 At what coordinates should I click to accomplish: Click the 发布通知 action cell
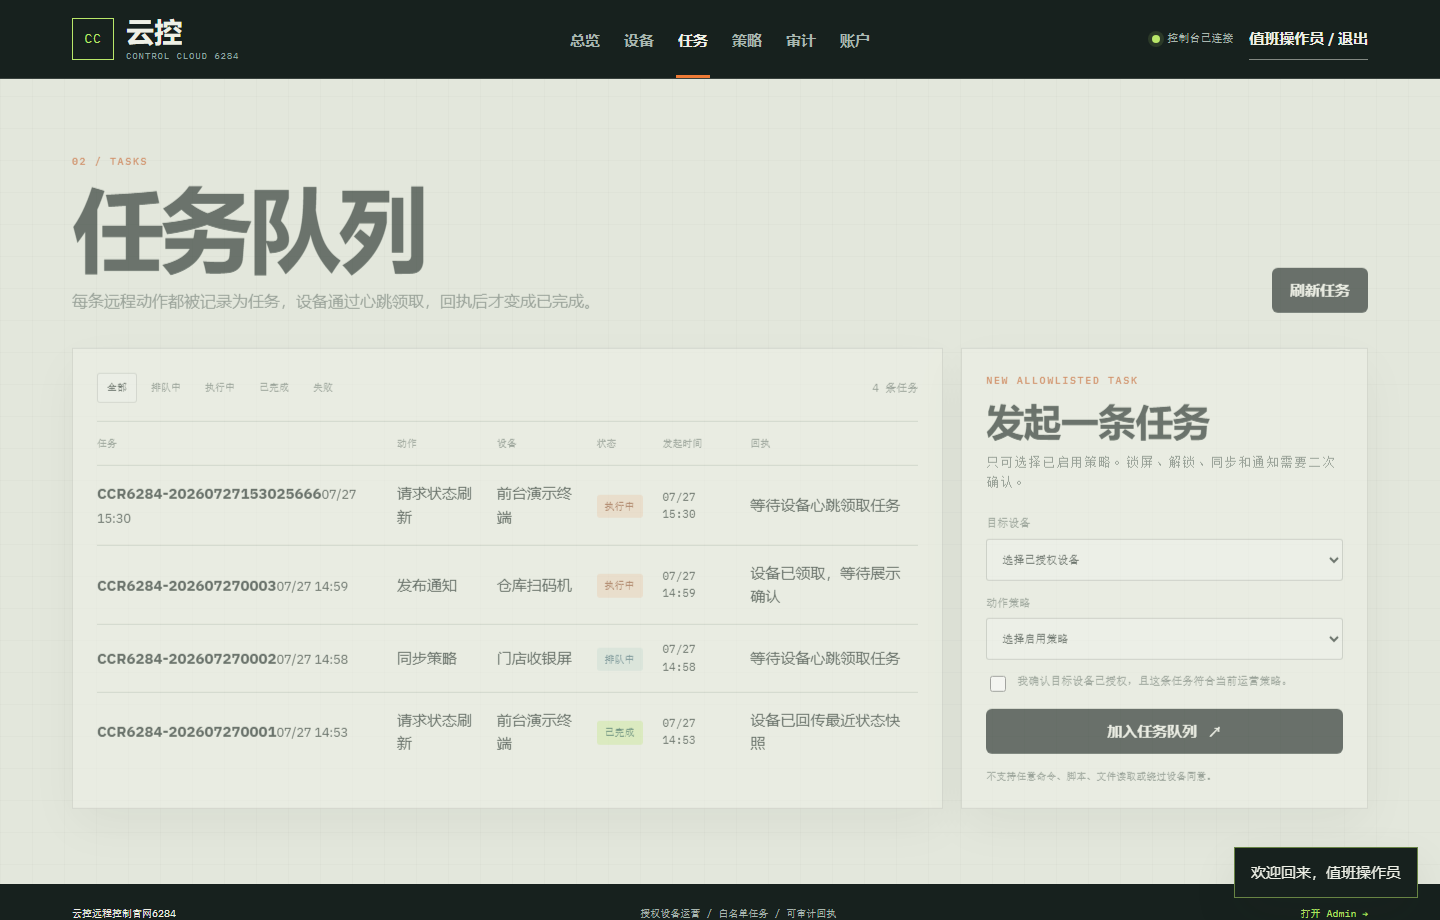427,586
